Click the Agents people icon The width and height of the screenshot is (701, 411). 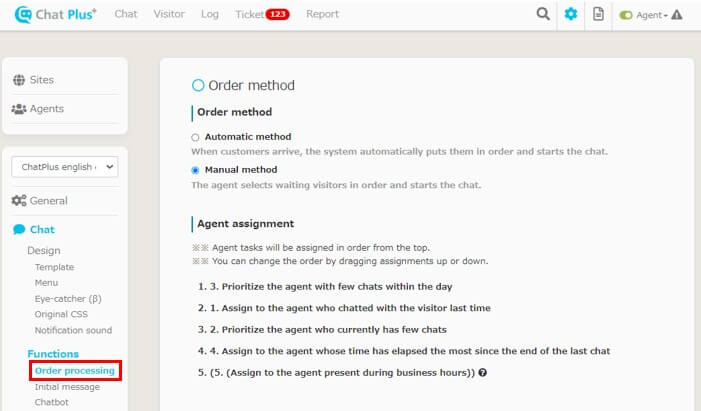click(x=19, y=109)
